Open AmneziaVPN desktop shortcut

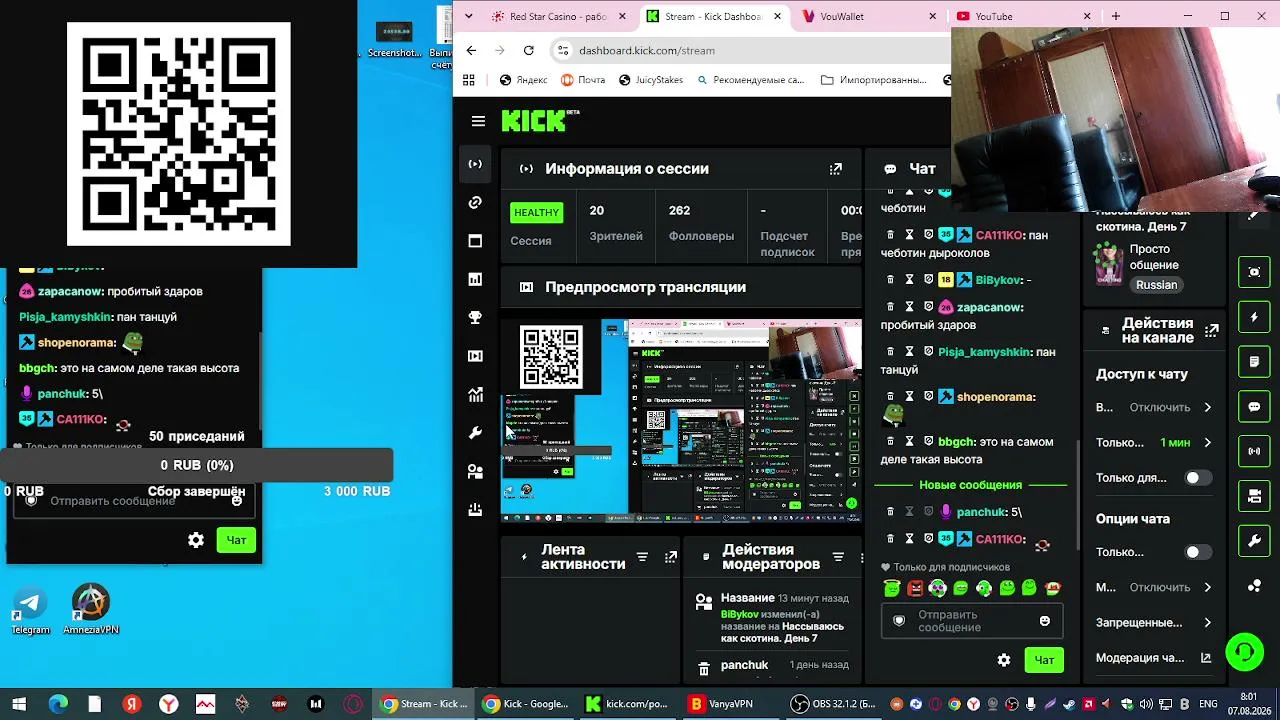point(91,610)
